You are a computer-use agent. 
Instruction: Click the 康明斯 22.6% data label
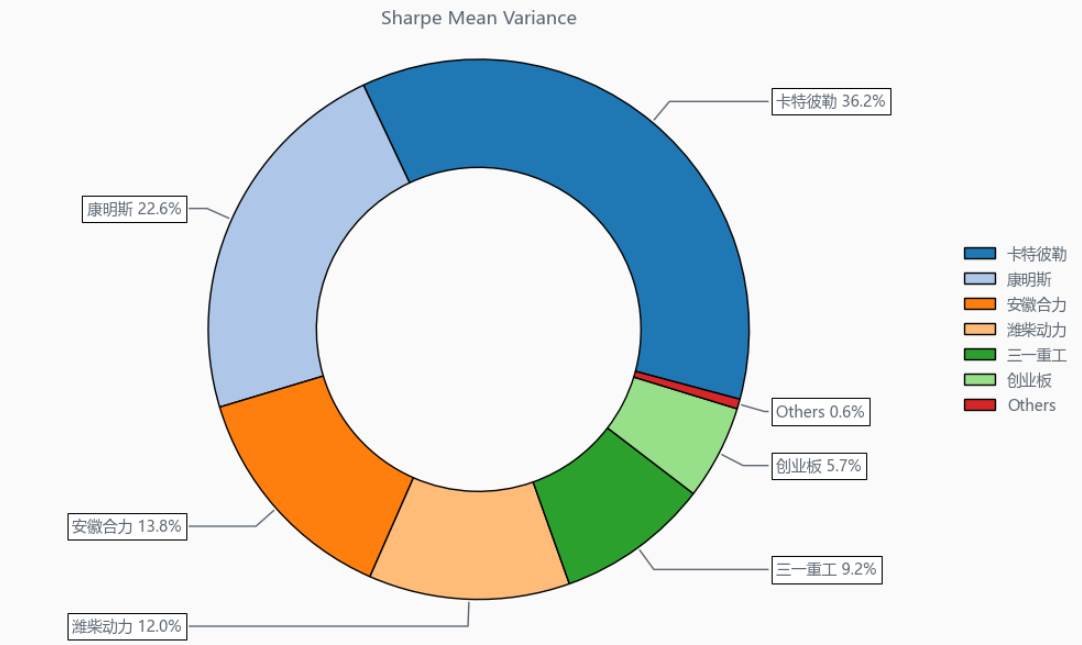pyautogui.click(x=135, y=208)
